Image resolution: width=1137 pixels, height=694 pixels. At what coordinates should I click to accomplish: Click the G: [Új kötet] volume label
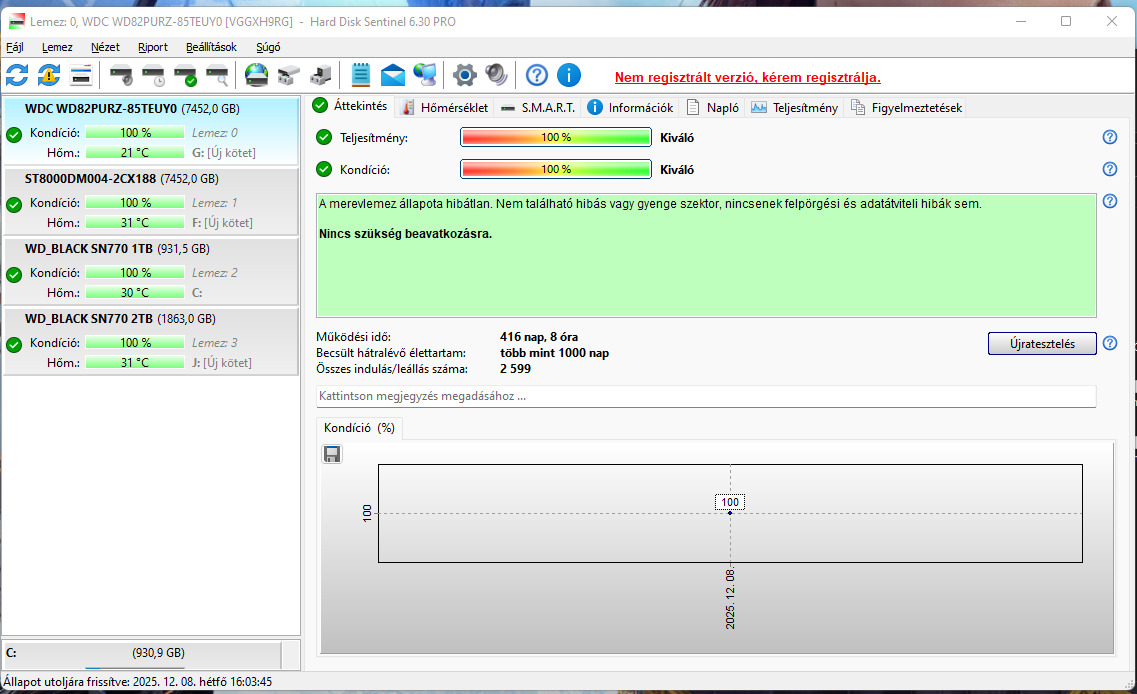pos(224,153)
